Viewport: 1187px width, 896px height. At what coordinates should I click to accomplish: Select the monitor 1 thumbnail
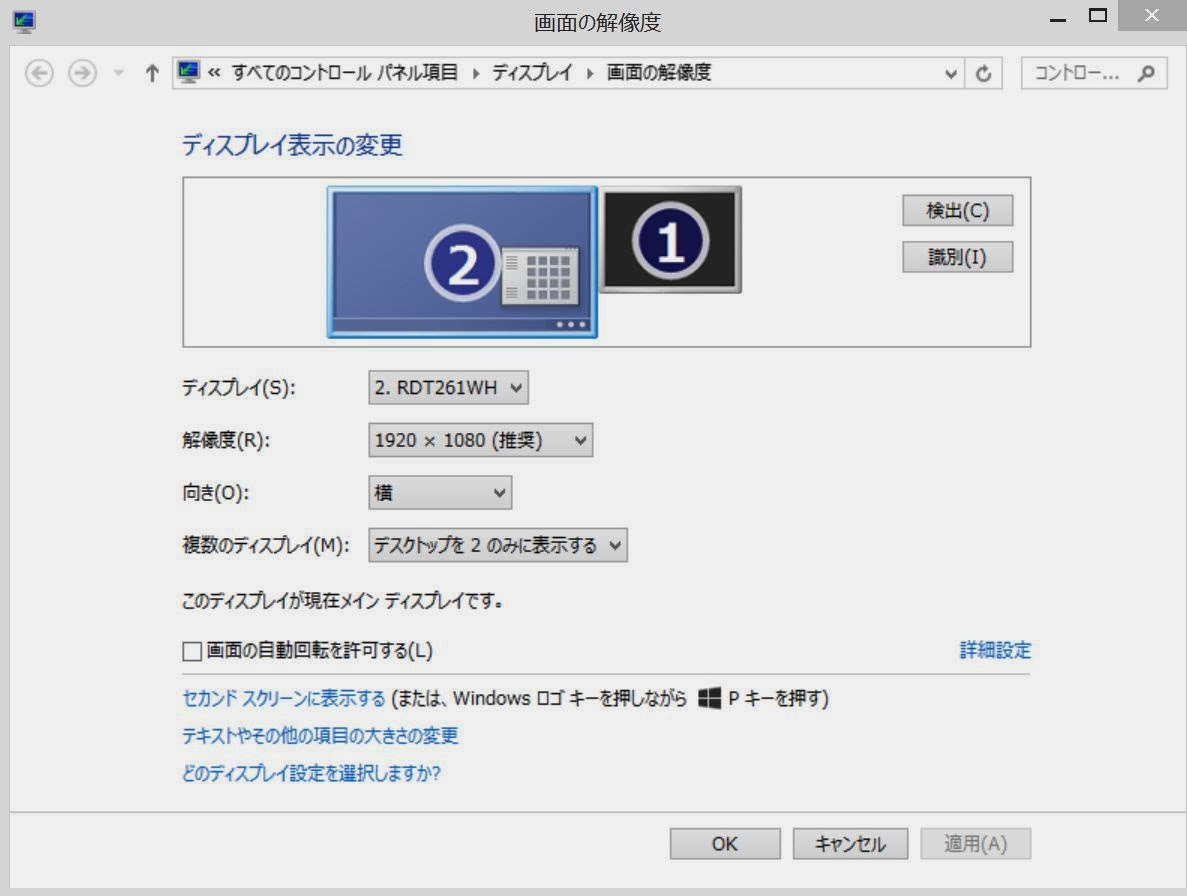671,239
